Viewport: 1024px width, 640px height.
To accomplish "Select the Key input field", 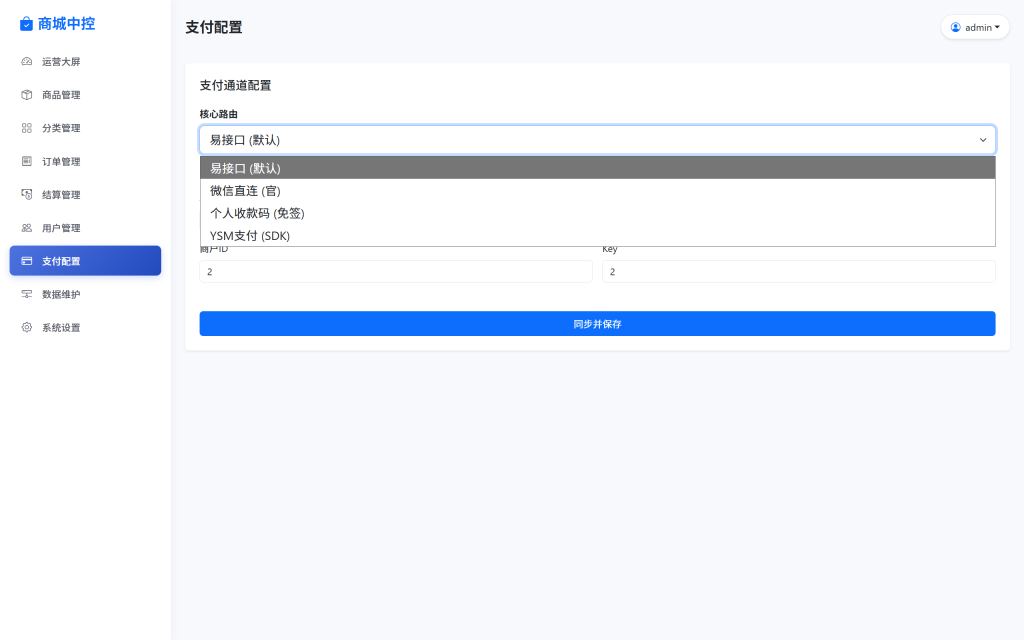I will 798,271.
